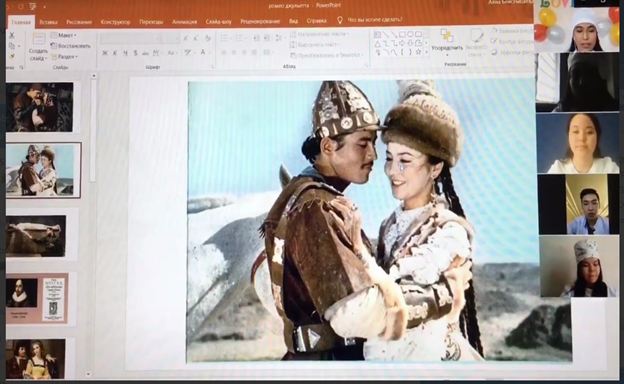
Task: Click the Восстановить reset slide icon
Action: click(54, 46)
